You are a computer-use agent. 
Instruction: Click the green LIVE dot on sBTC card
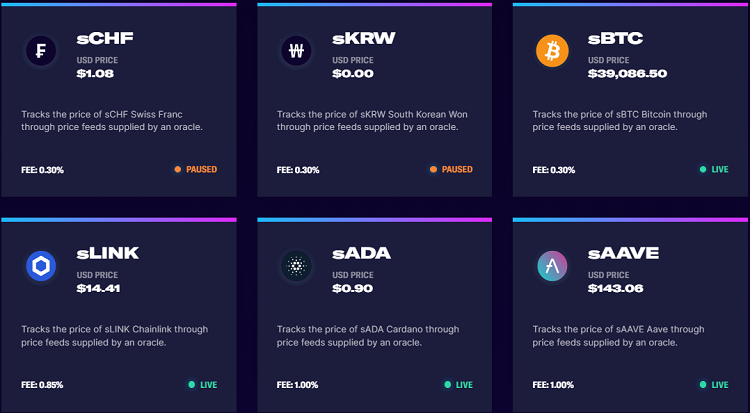703,170
